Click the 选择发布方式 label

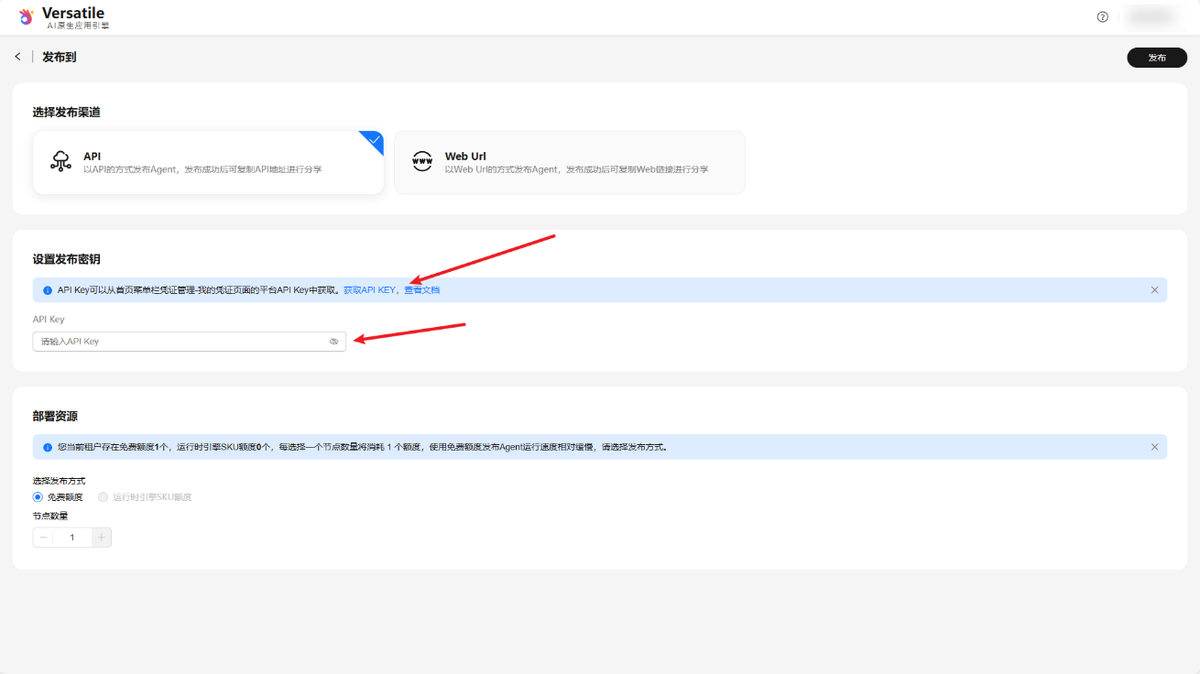click(59, 481)
